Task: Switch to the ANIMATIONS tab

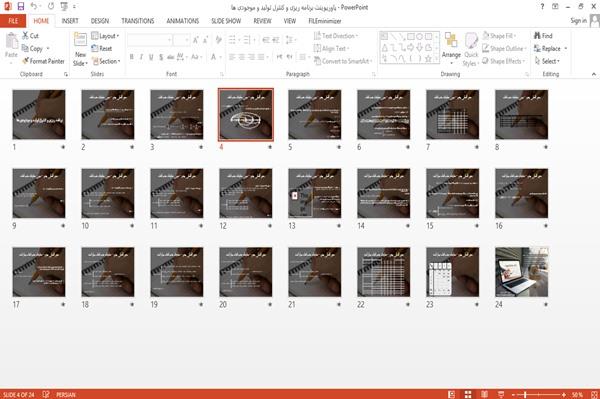Action: [183, 21]
